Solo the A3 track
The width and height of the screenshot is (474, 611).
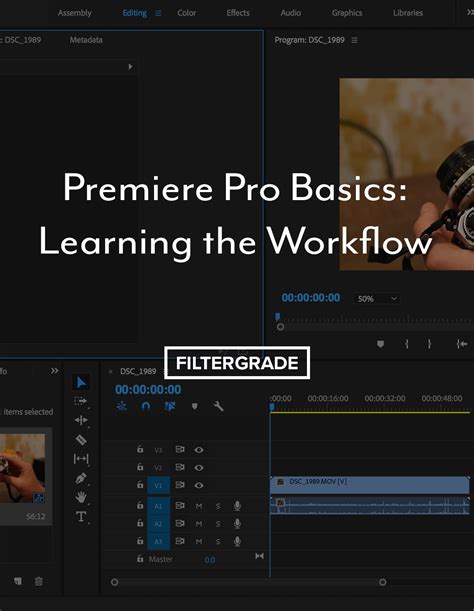pyautogui.click(x=218, y=541)
